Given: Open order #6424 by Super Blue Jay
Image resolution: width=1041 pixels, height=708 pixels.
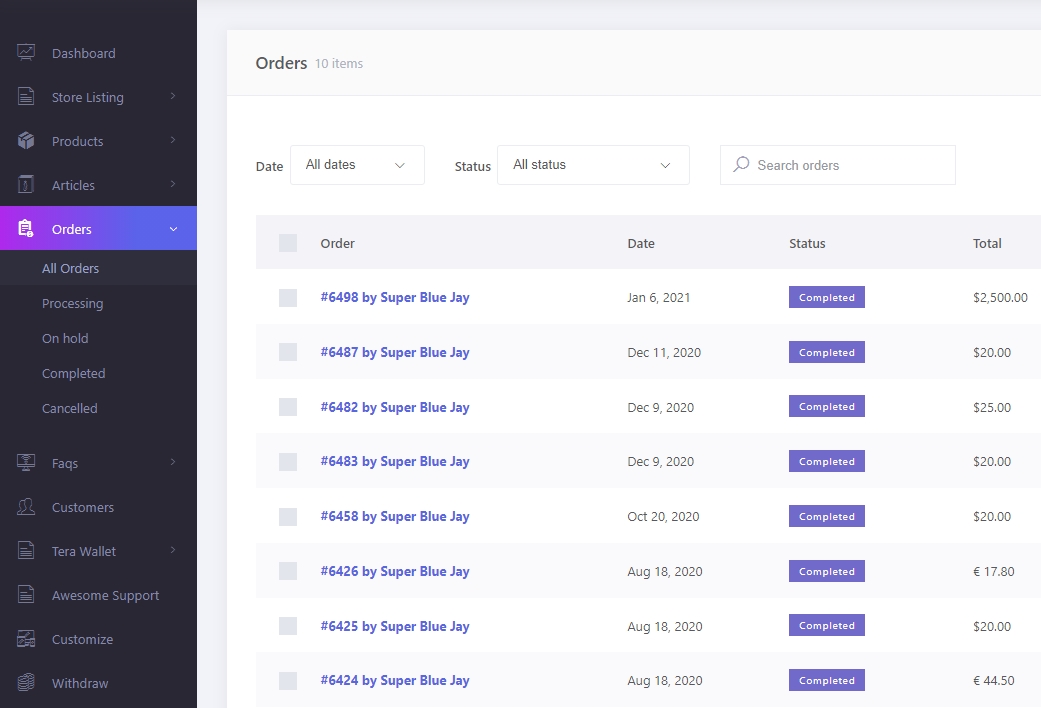Looking at the screenshot, I should point(394,680).
